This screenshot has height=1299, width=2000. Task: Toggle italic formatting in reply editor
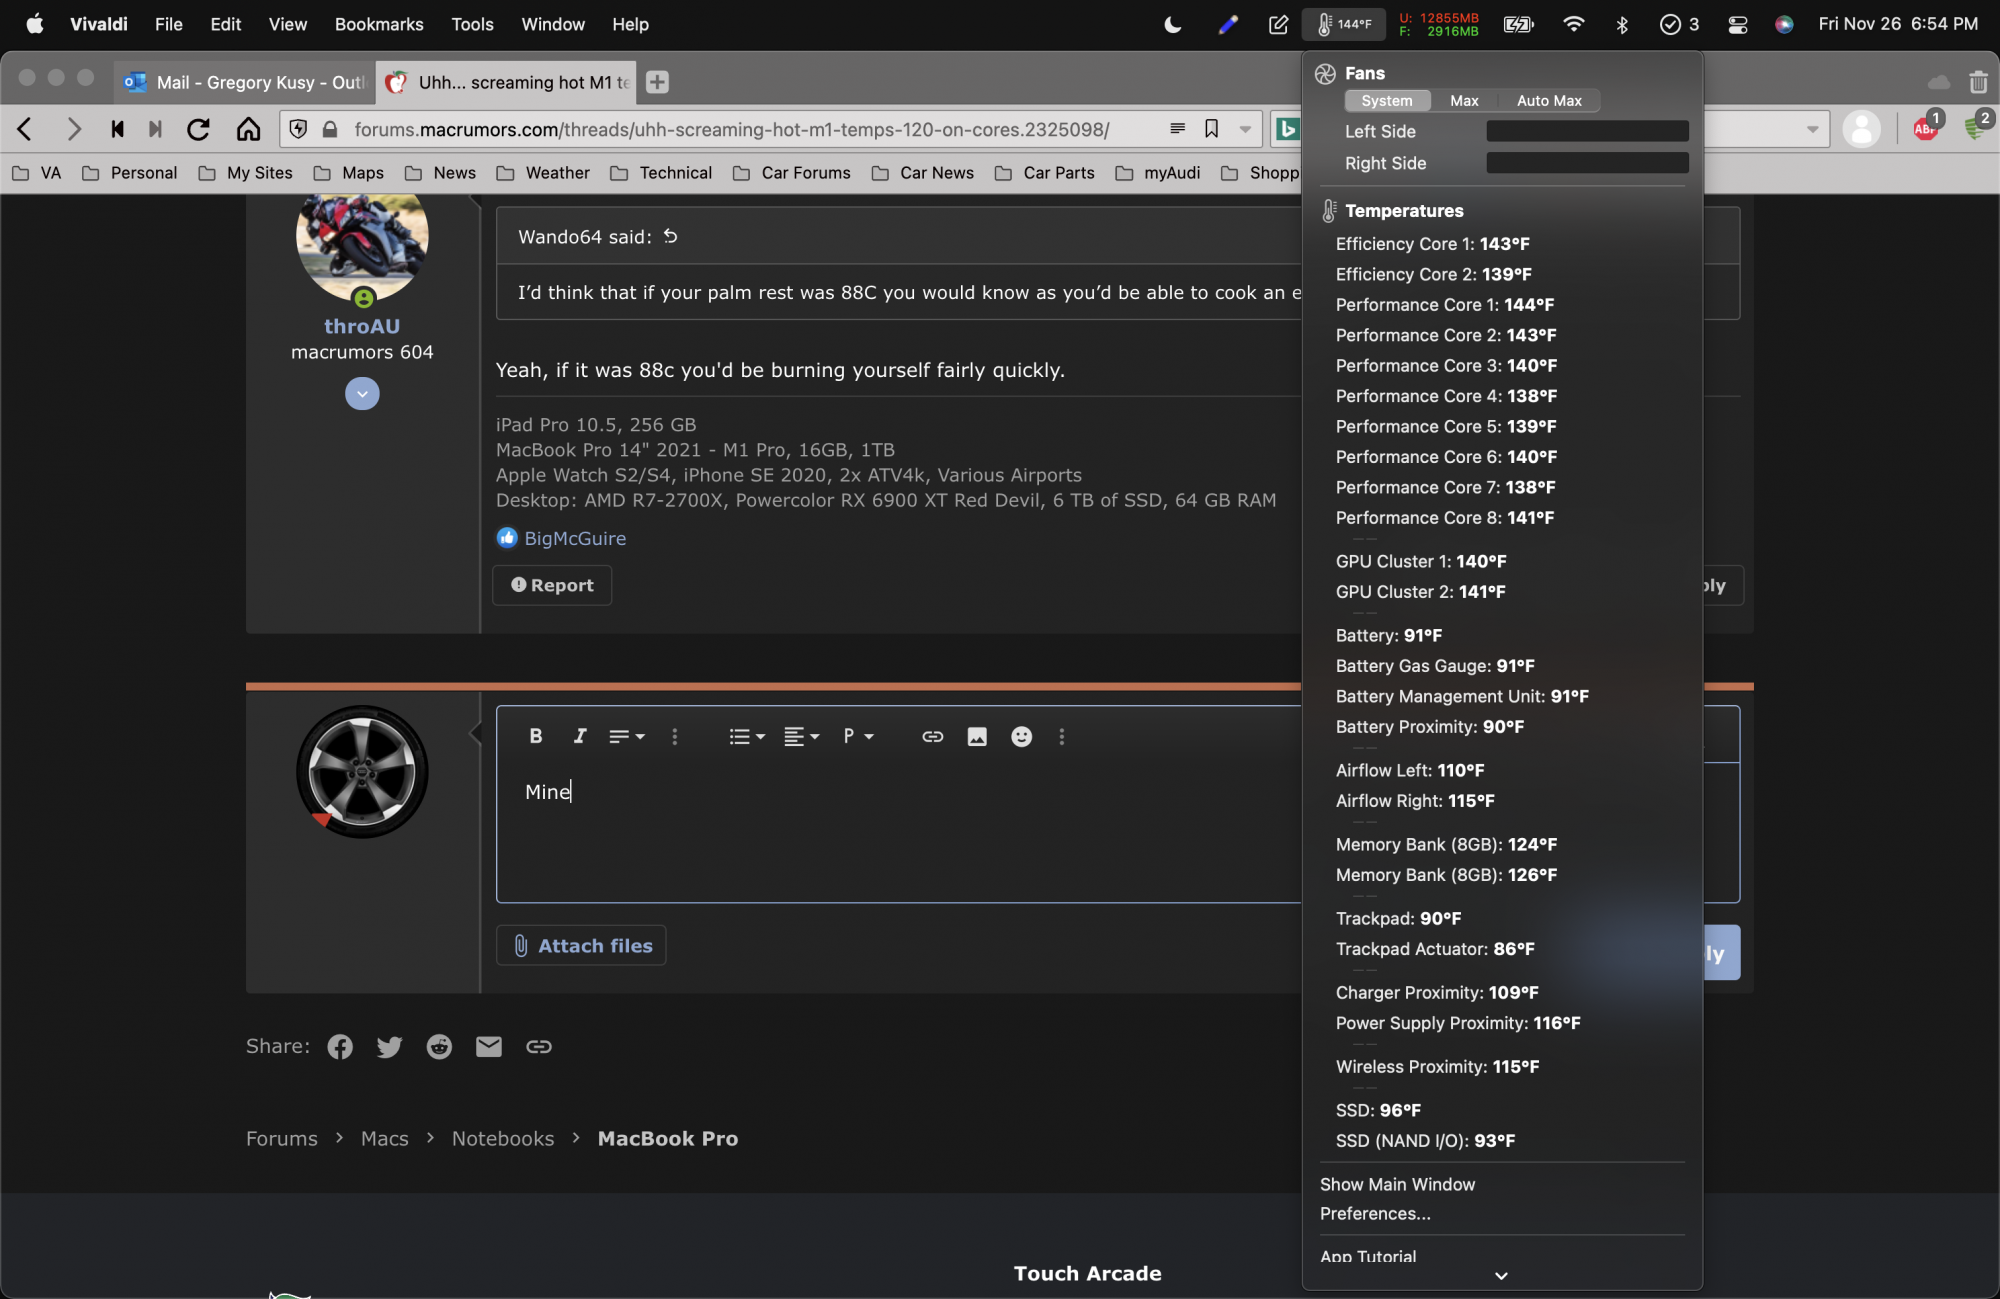coord(579,736)
